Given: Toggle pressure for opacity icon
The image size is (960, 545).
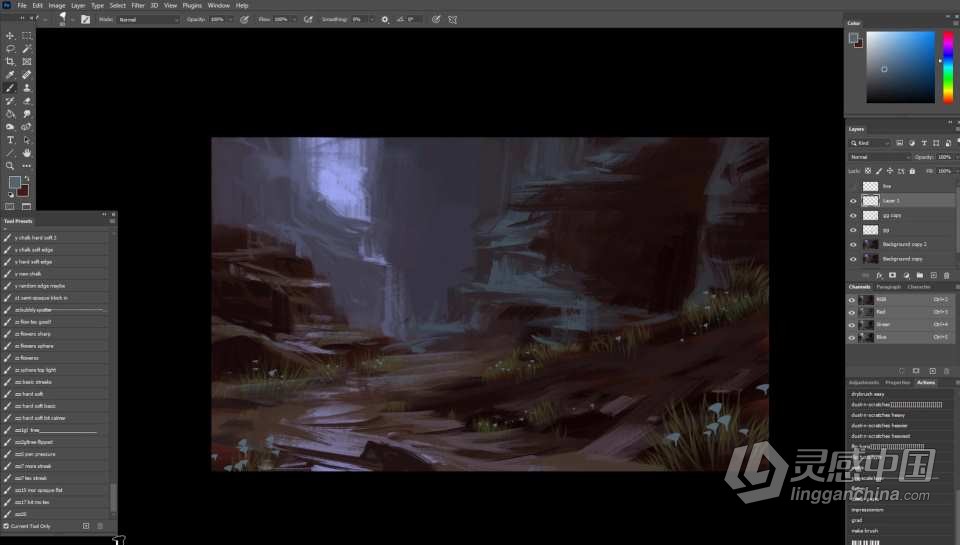Looking at the screenshot, I should (x=244, y=20).
